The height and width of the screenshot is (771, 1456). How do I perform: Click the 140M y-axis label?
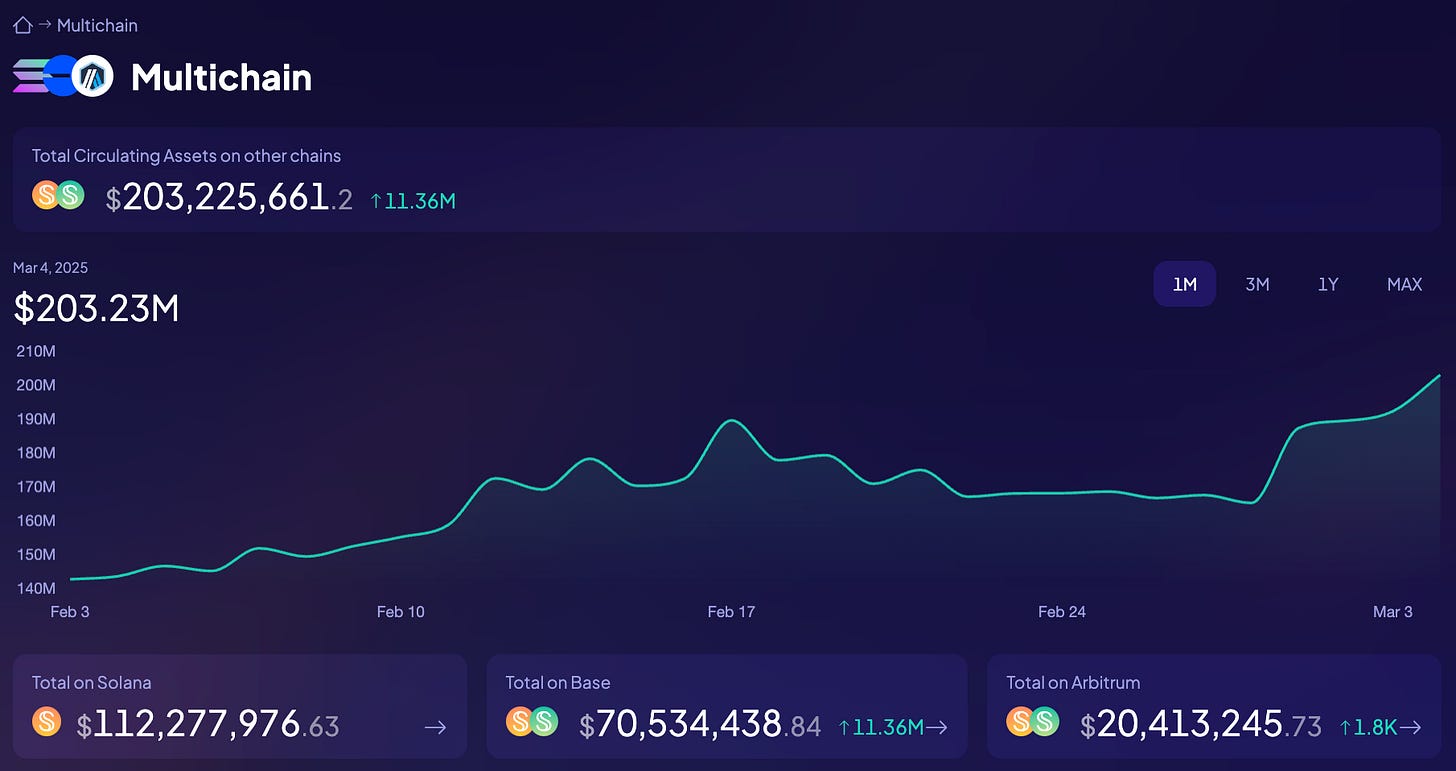[x=36, y=588]
